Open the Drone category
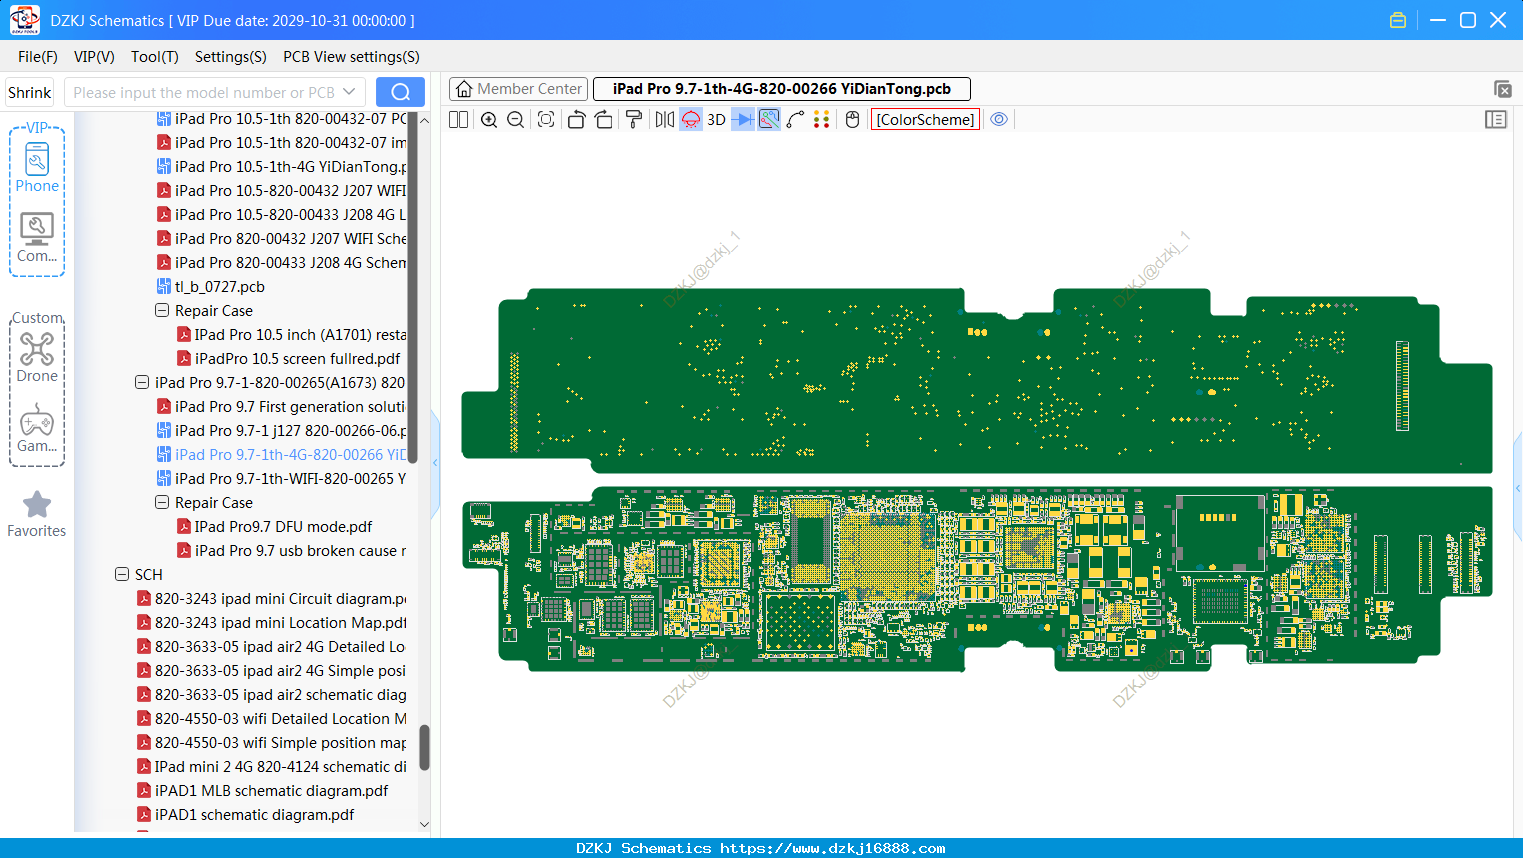This screenshot has height=858, width=1523. (37, 357)
